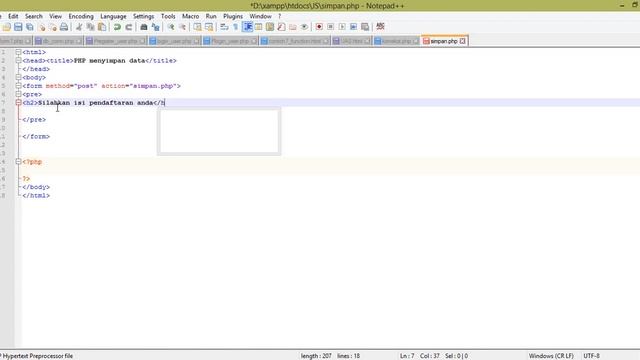Click the 'Hypertext Preprocessor file' status label
The height and width of the screenshot is (360, 640).
38,356
